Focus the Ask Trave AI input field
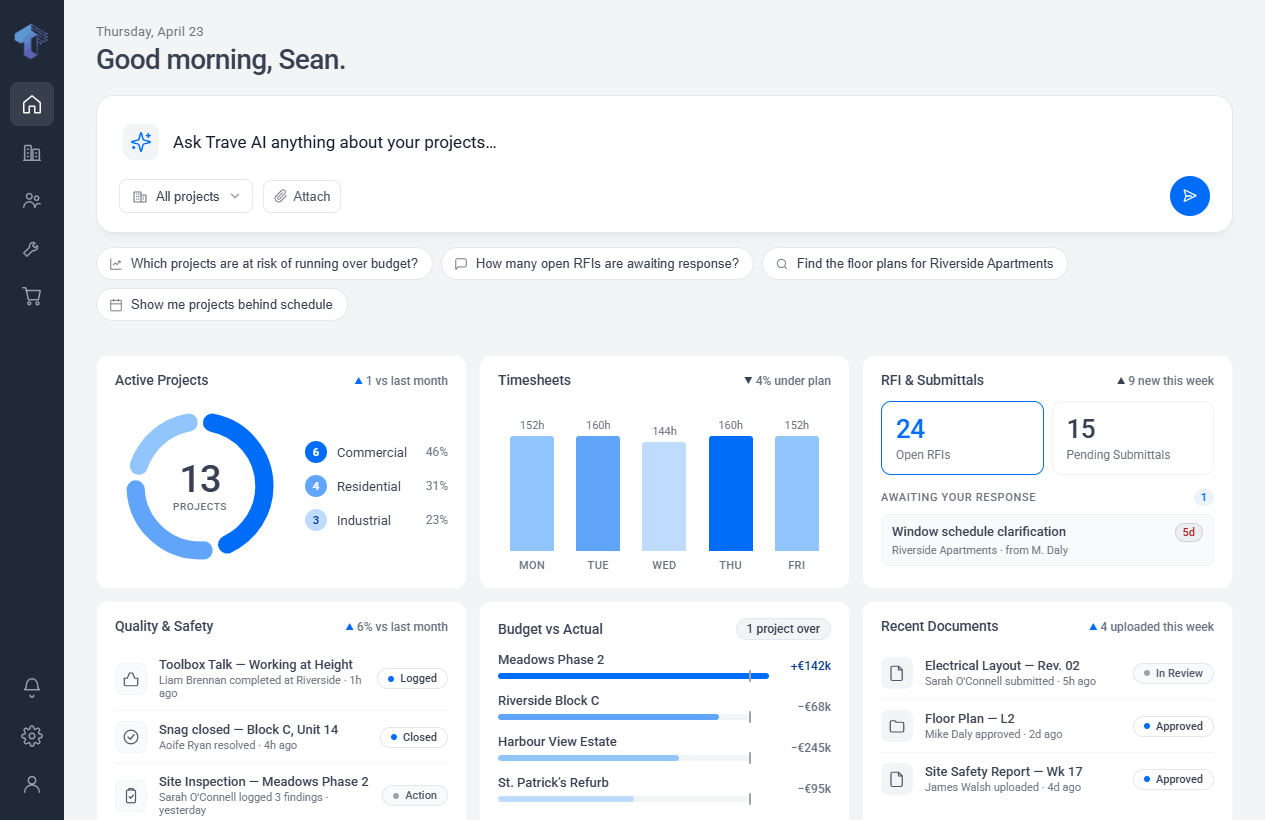 [x=665, y=142]
